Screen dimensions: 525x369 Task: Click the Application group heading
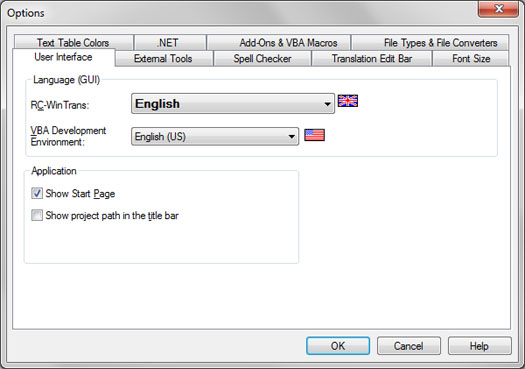pyautogui.click(x=54, y=171)
